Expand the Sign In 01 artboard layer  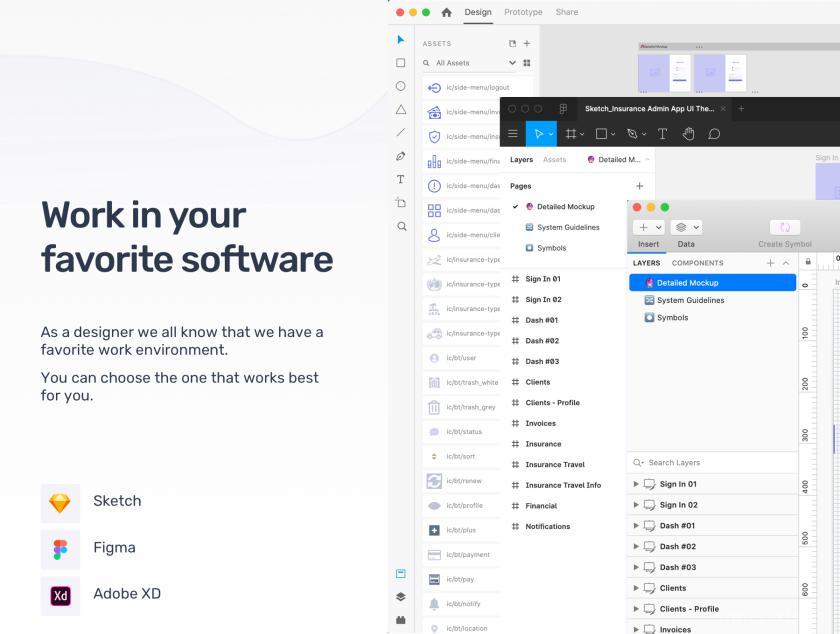636,484
